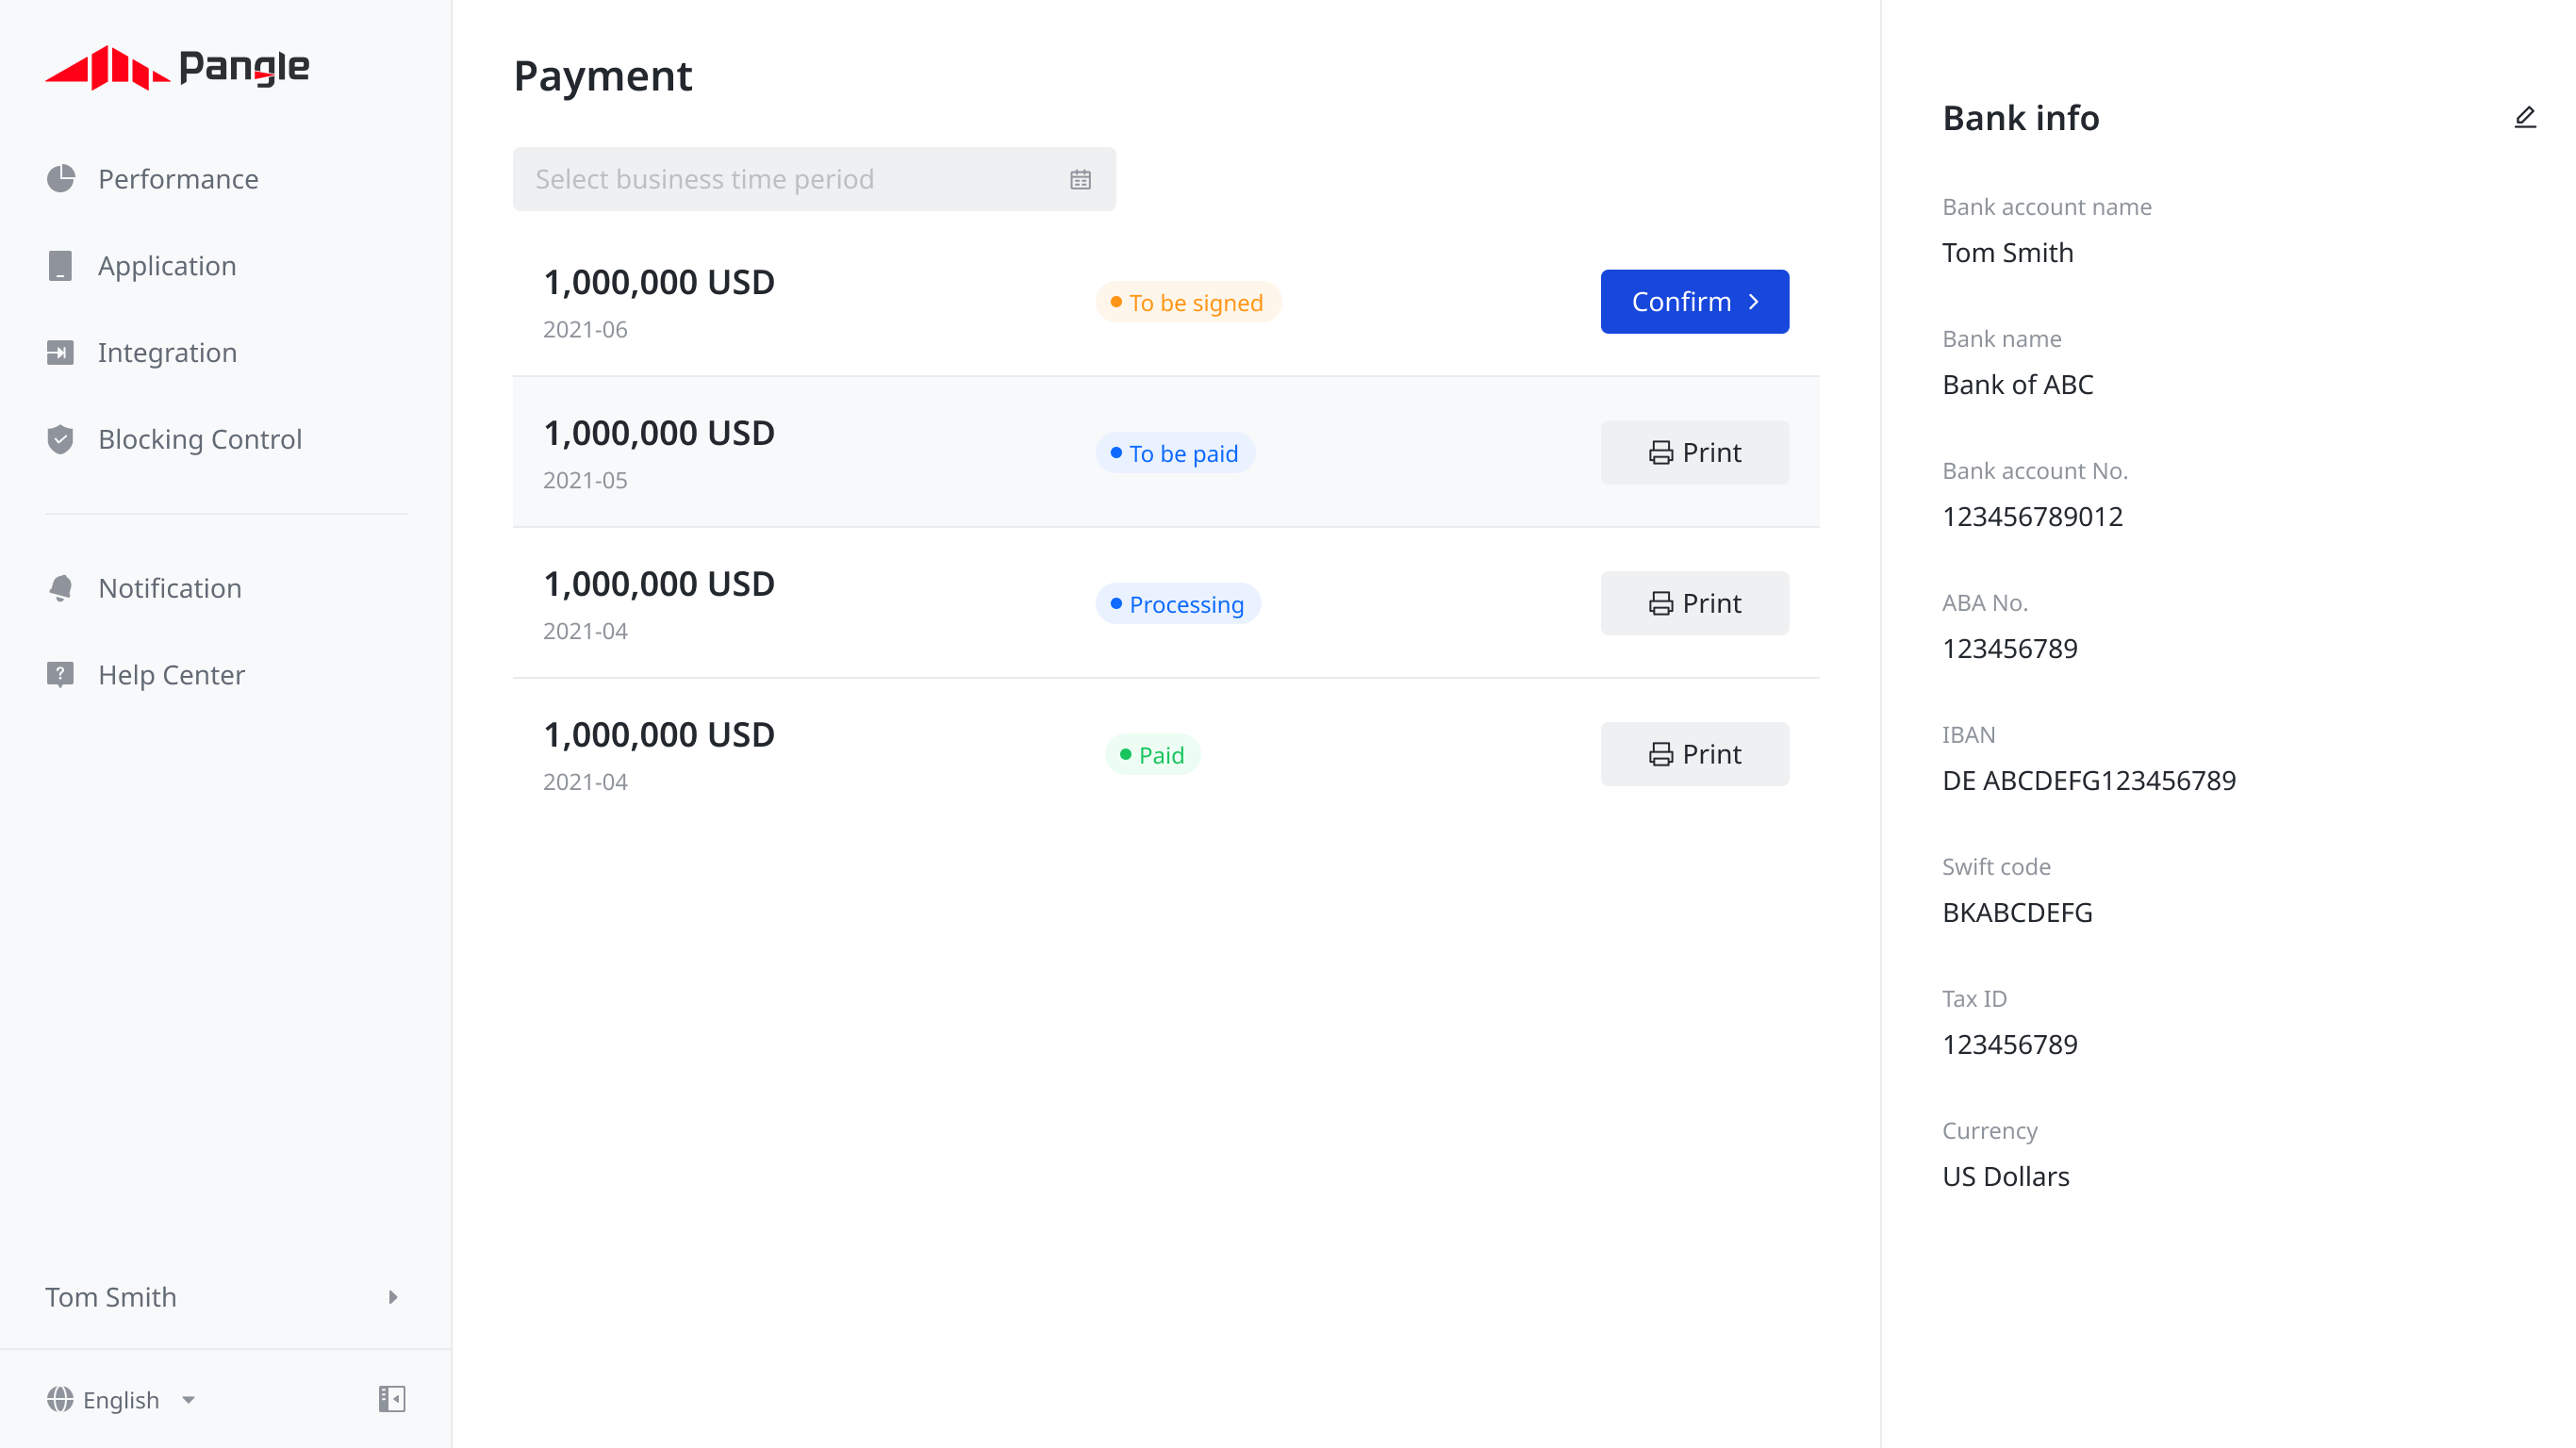Click the Pangle logo
Image resolution: width=2576 pixels, height=1448 pixels.
coord(177,67)
